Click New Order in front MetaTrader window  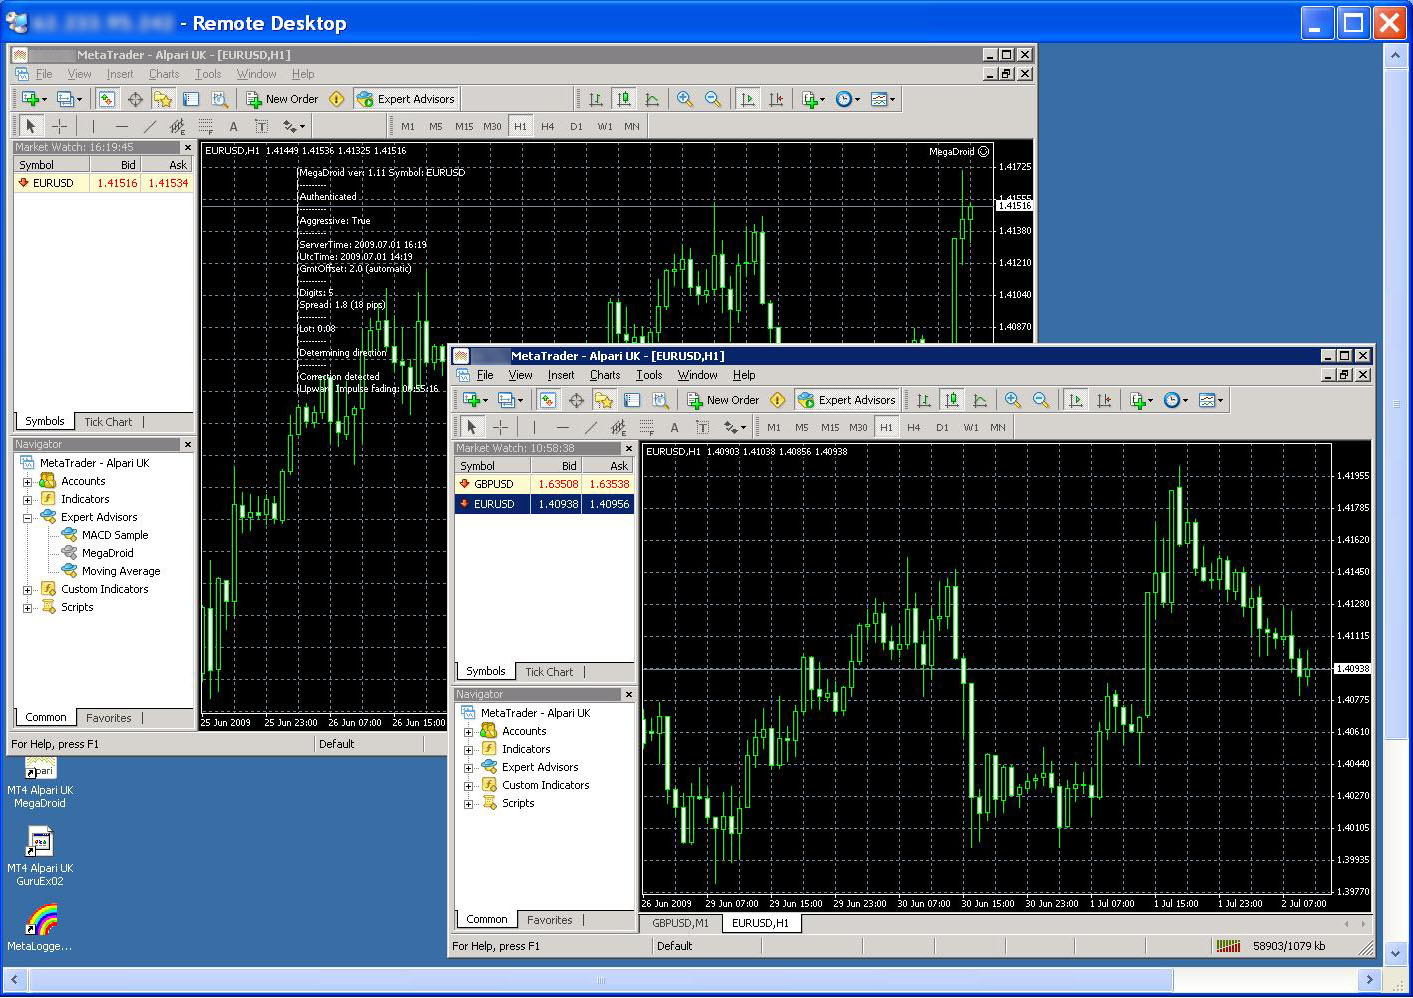coord(723,400)
